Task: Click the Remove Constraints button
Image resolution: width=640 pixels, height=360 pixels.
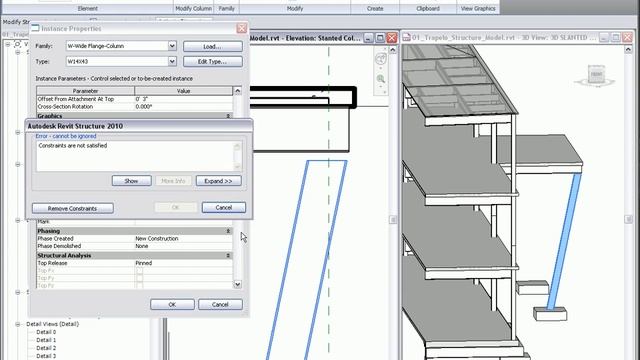Action: tap(73, 208)
